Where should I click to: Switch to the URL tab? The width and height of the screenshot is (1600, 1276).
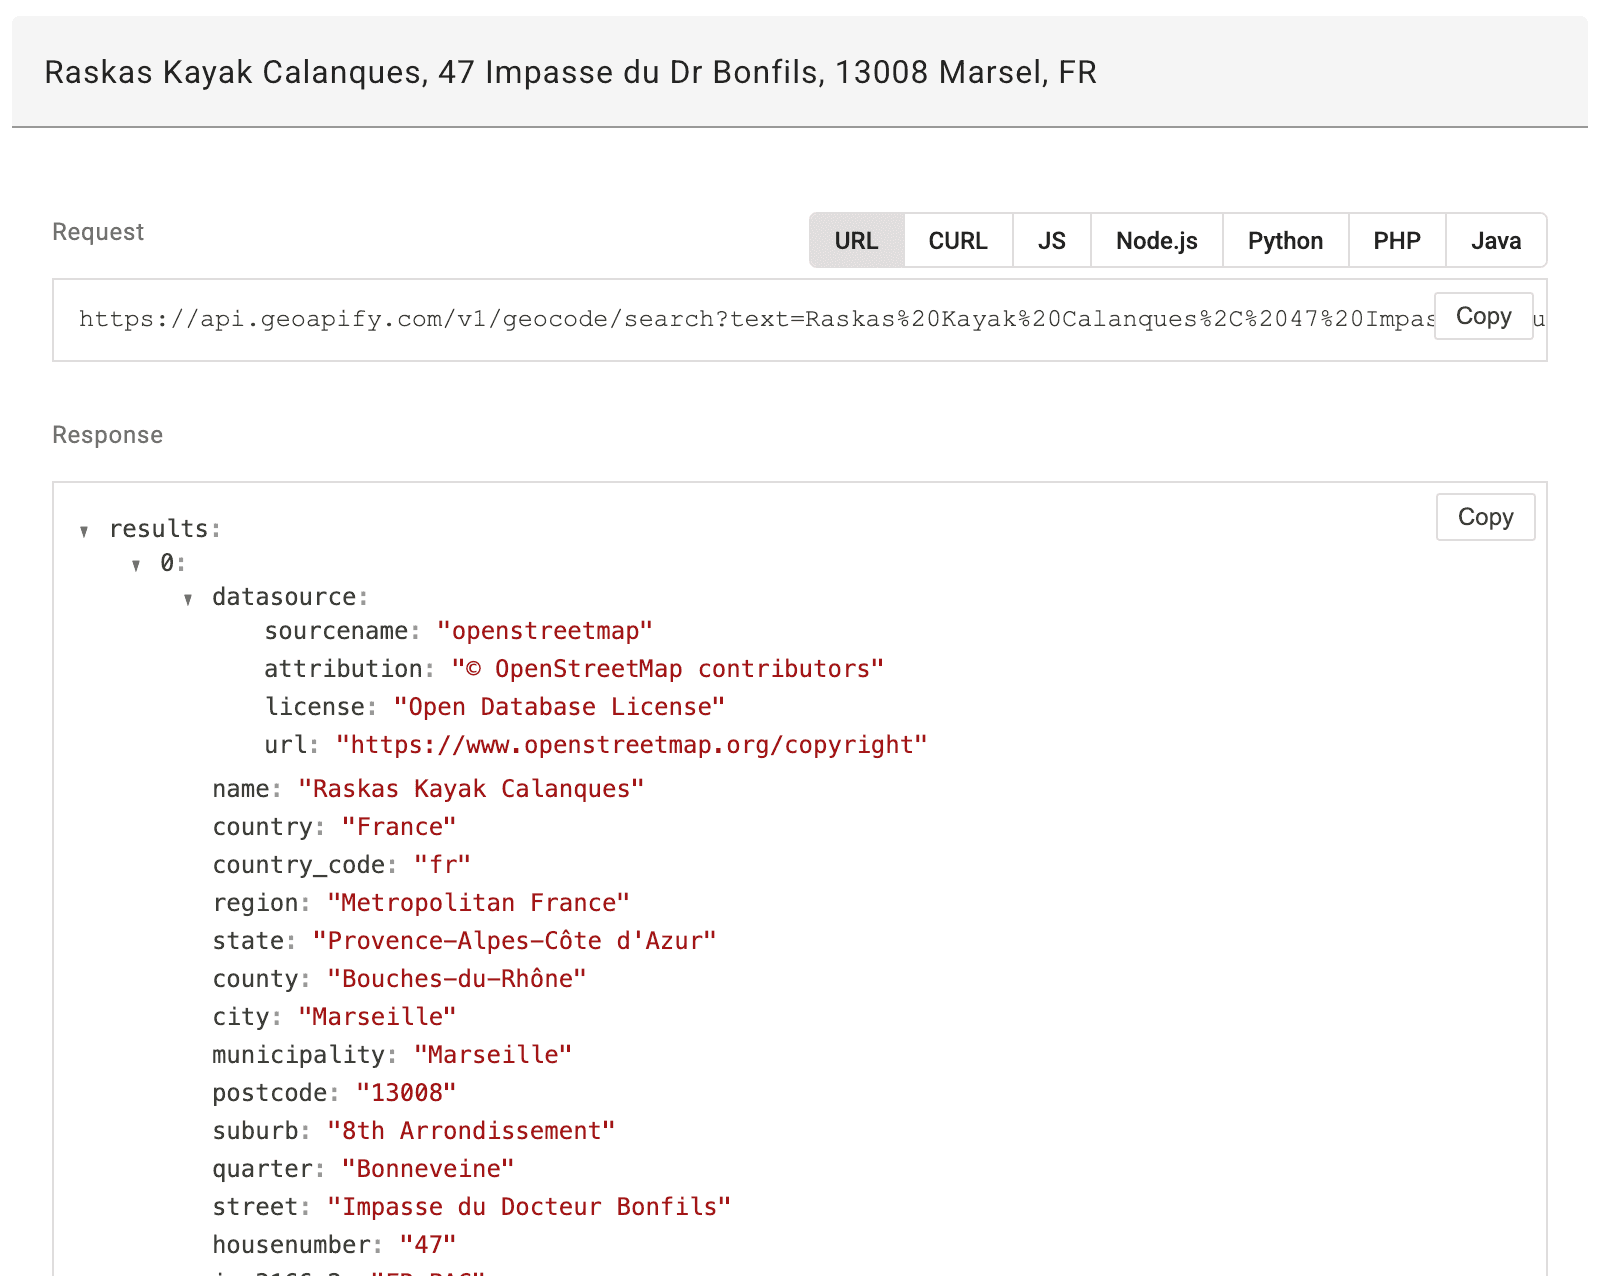(857, 241)
